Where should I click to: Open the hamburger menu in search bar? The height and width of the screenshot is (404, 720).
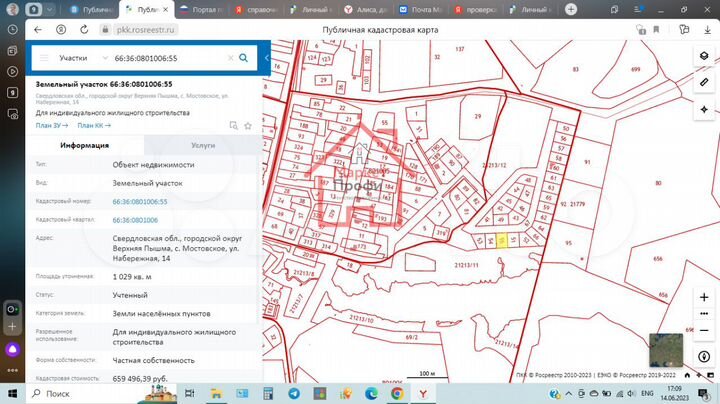click(x=43, y=59)
